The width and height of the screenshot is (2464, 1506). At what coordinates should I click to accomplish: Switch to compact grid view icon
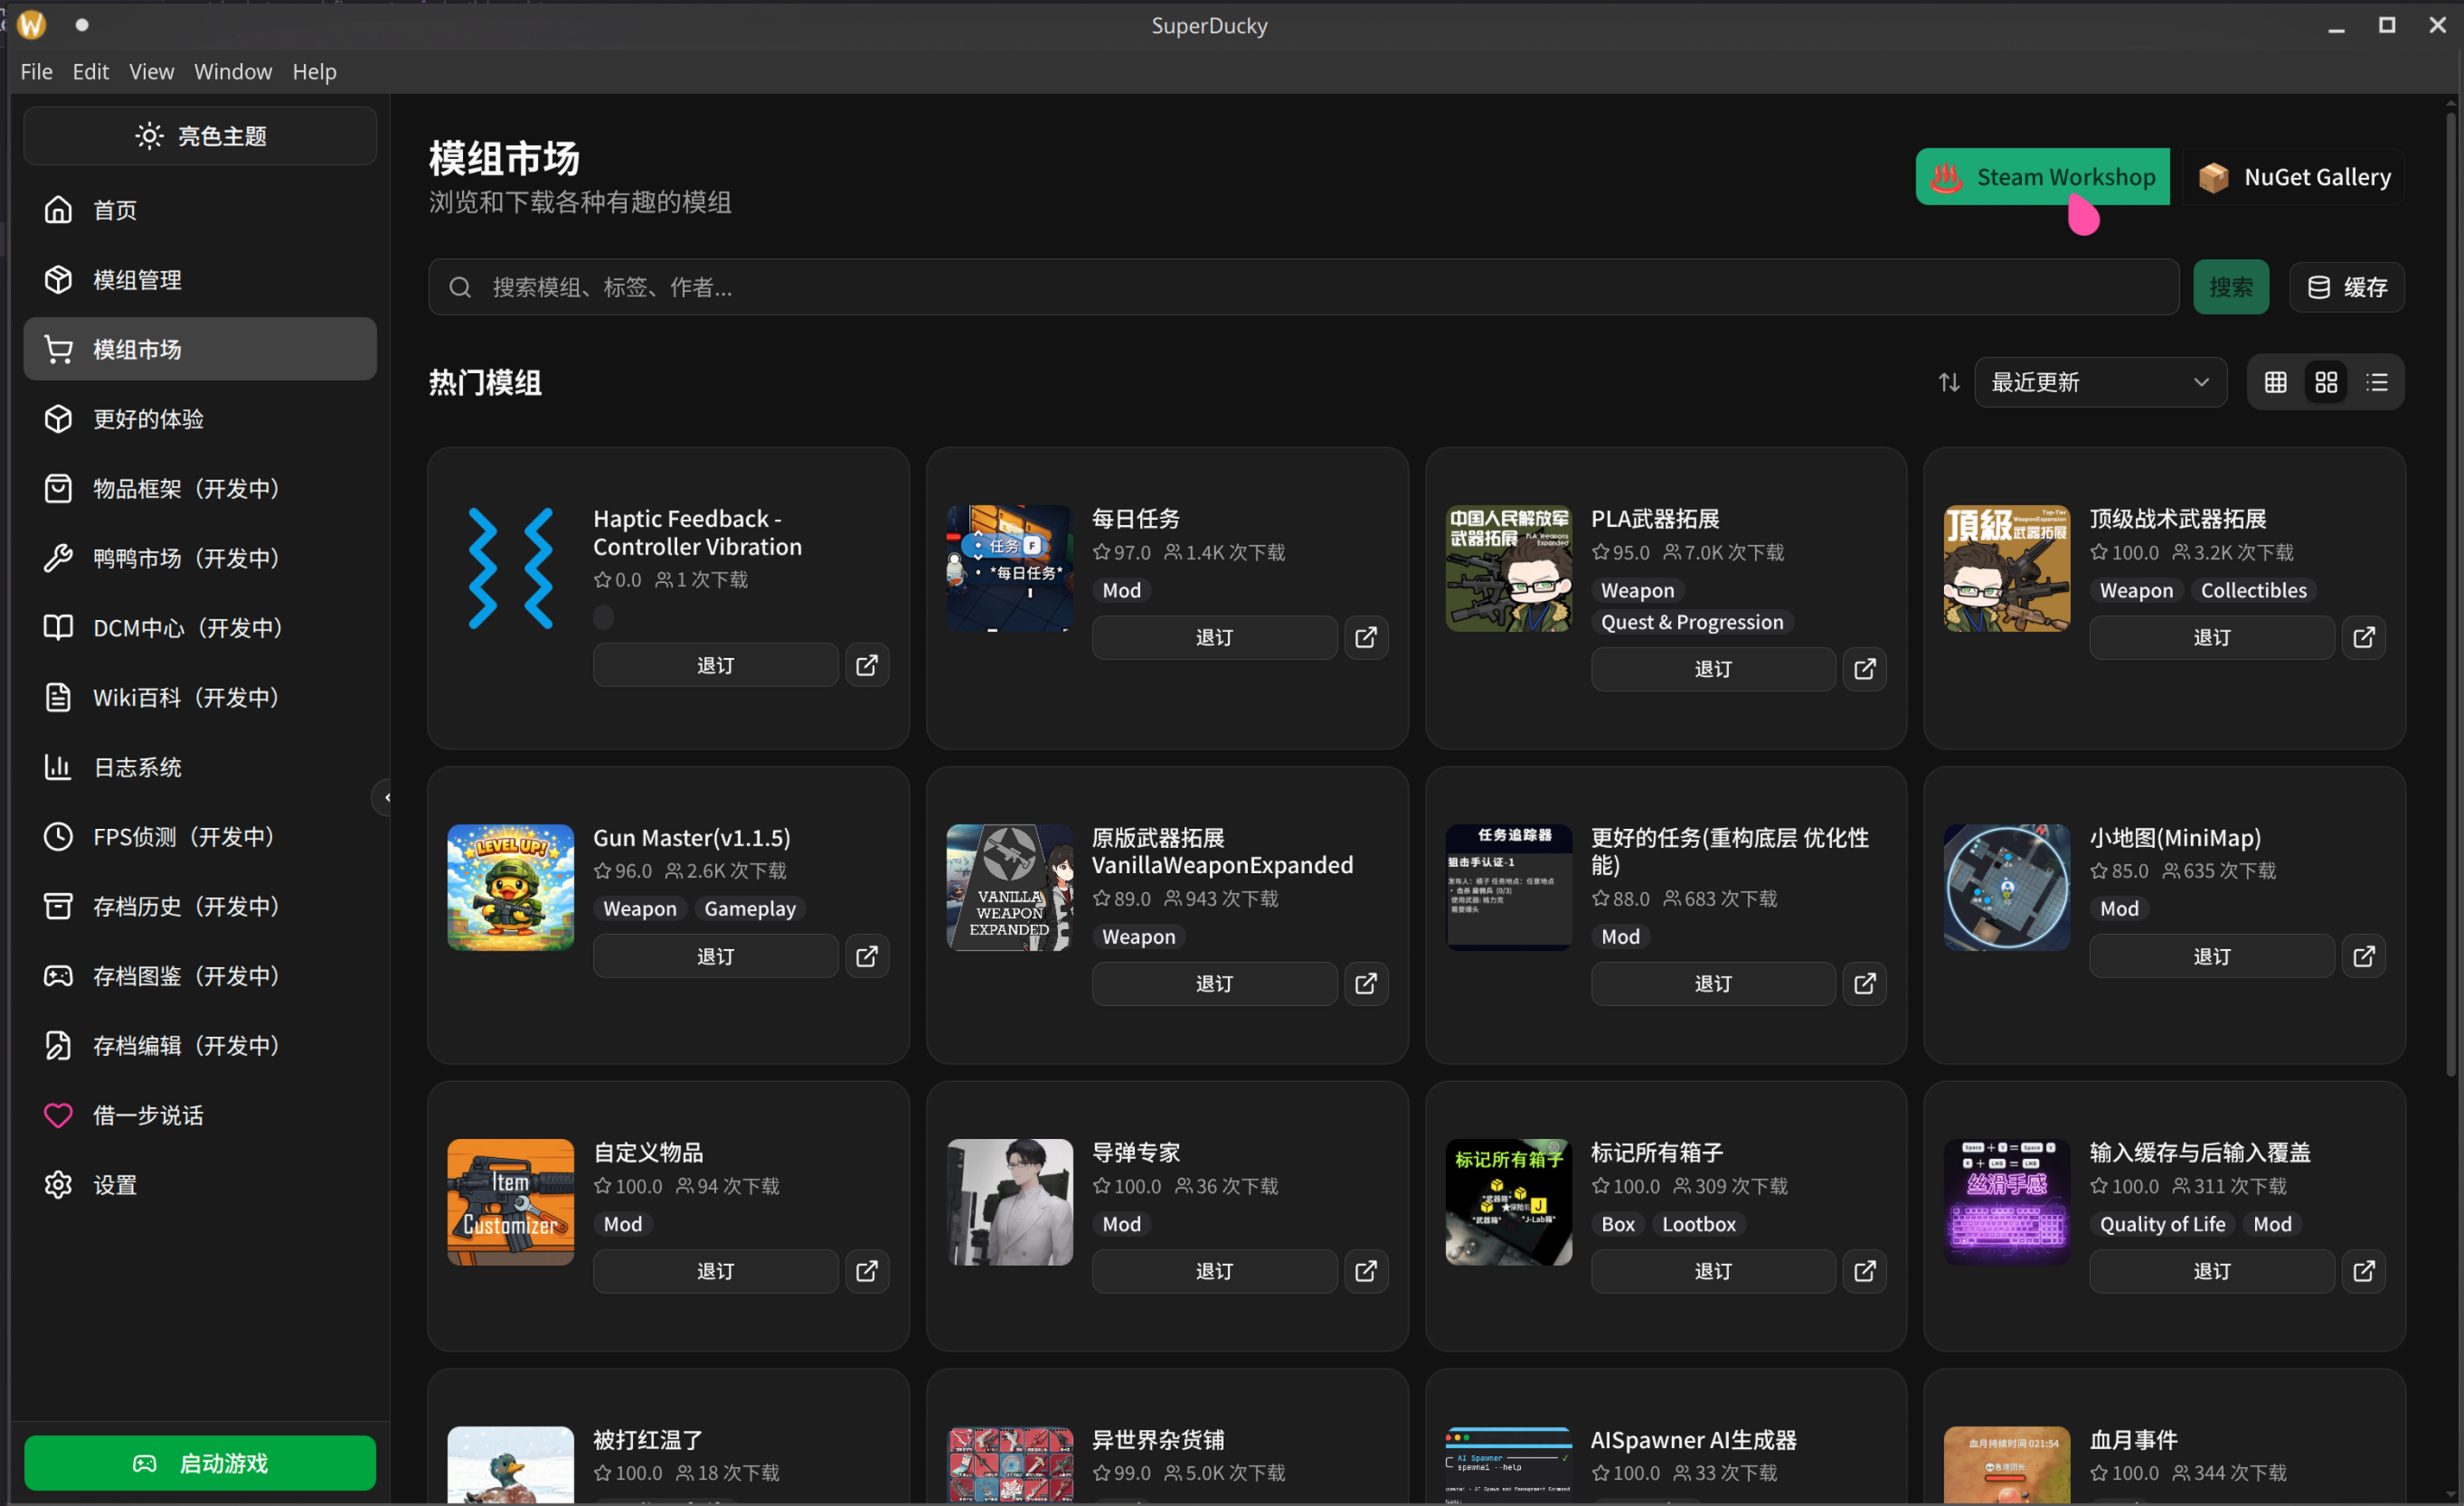coord(2275,382)
